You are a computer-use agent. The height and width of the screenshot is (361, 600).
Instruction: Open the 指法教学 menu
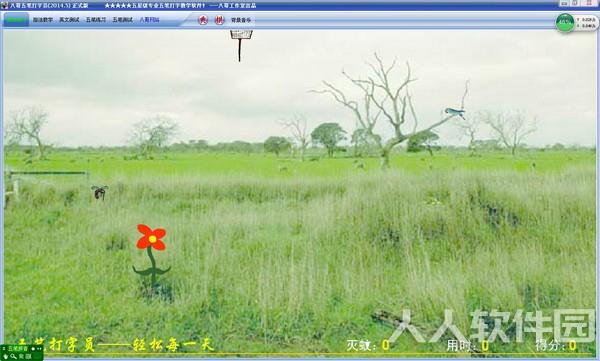[x=42, y=20]
